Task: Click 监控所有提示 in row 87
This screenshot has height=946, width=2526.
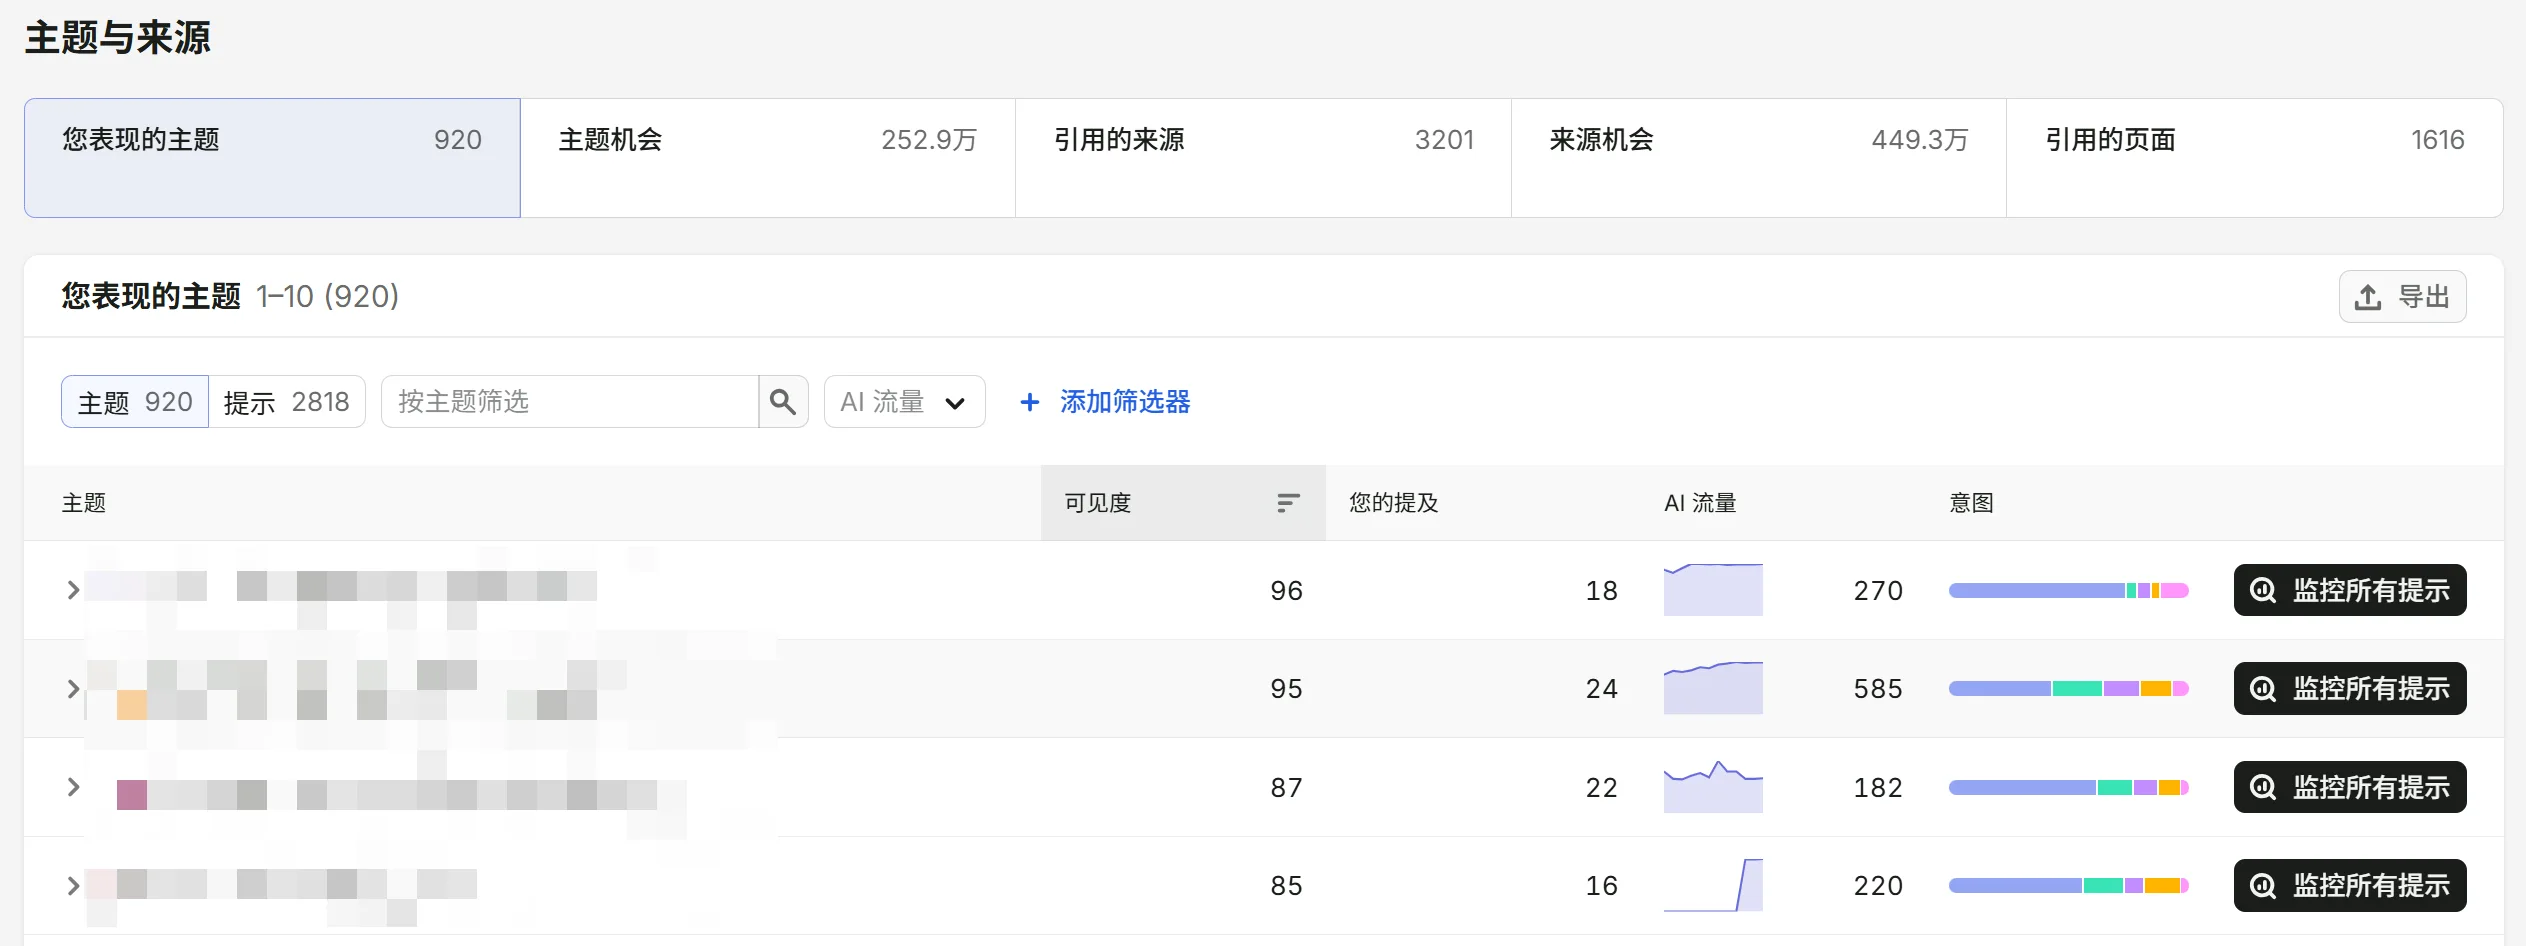Action: (2350, 787)
